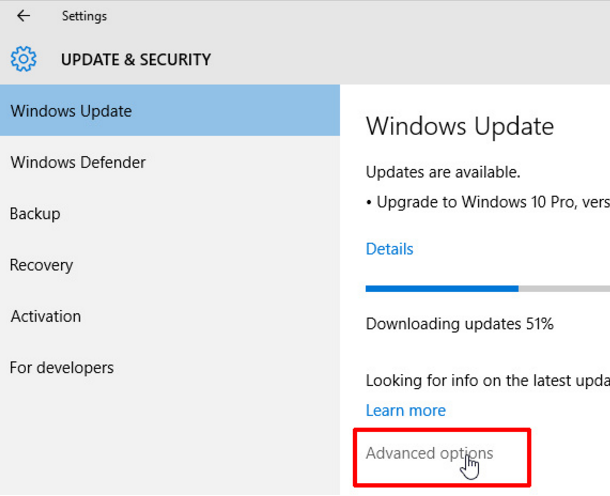Click the 'Looking for info' text line
This screenshot has width=610, height=496.
tap(487, 380)
